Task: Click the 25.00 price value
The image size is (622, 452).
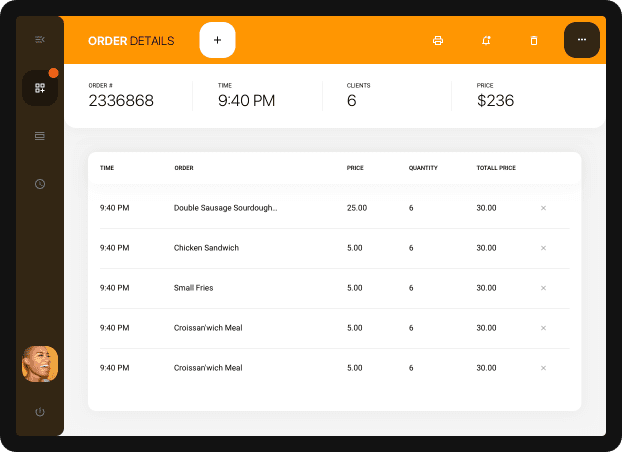Action: (x=357, y=208)
